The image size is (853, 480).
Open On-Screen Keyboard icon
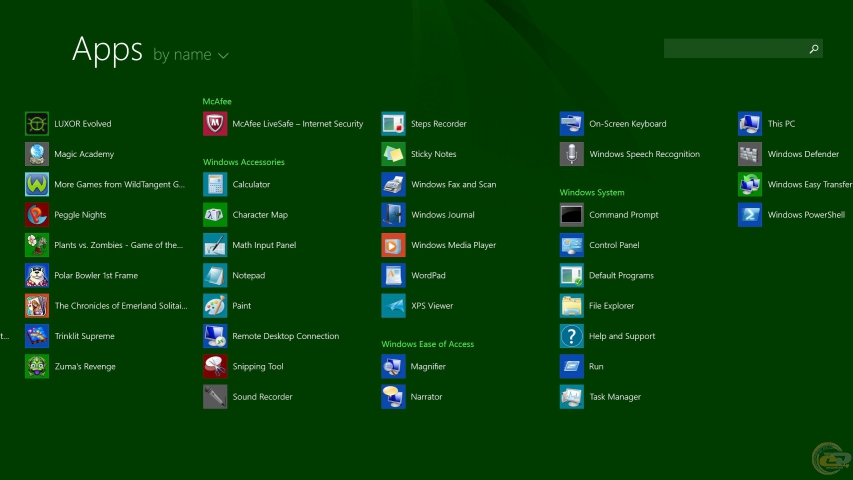coord(572,124)
